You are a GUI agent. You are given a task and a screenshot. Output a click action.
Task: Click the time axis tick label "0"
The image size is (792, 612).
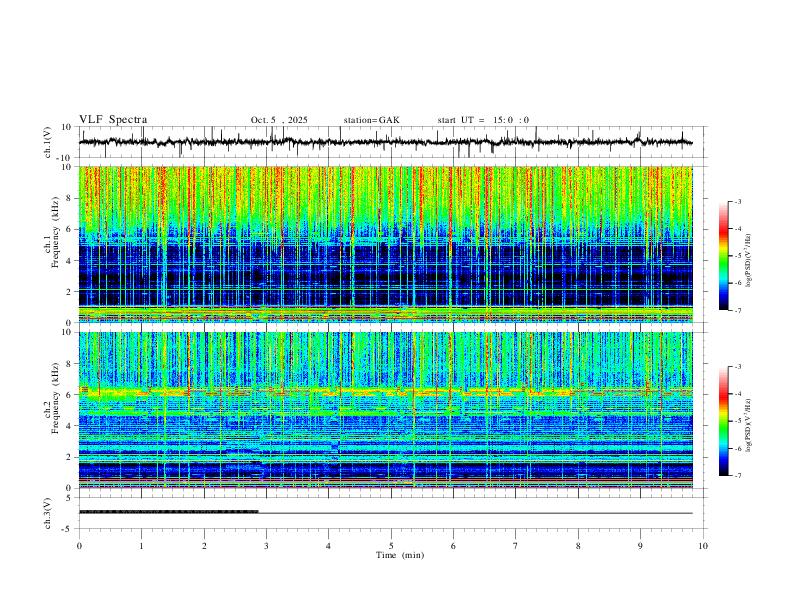(x=79, y=546)
